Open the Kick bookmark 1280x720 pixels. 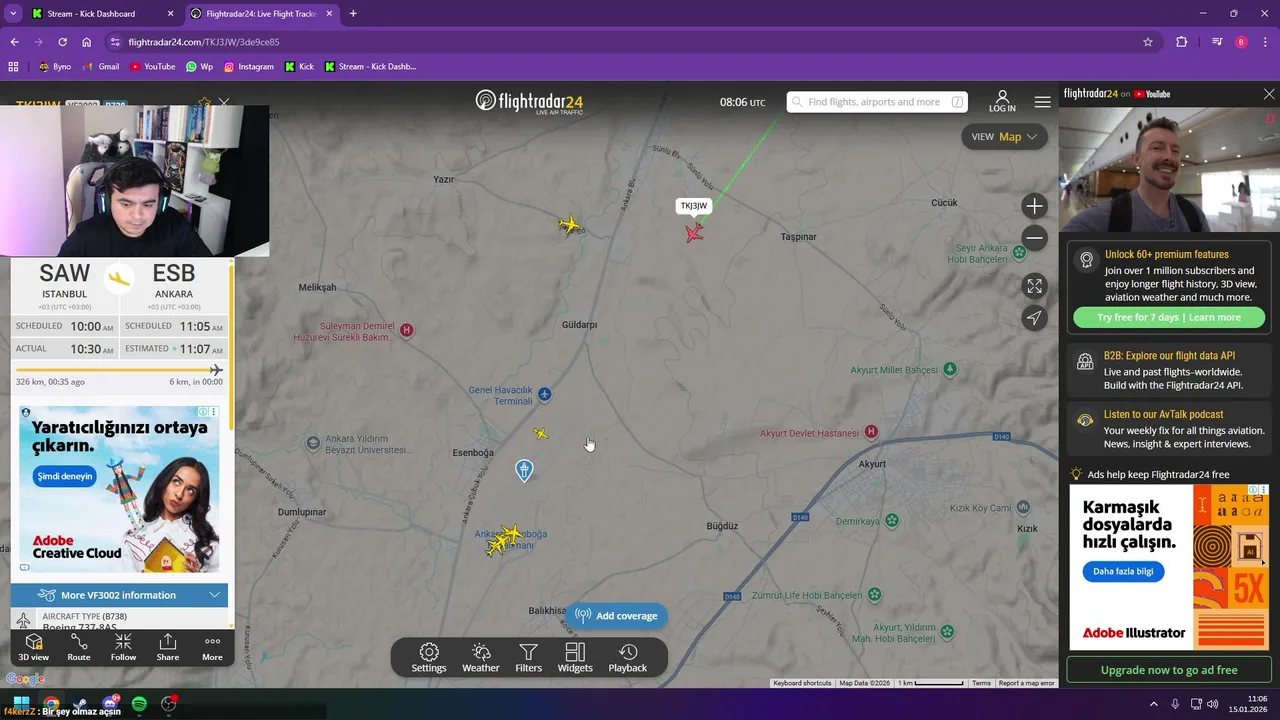300,67
